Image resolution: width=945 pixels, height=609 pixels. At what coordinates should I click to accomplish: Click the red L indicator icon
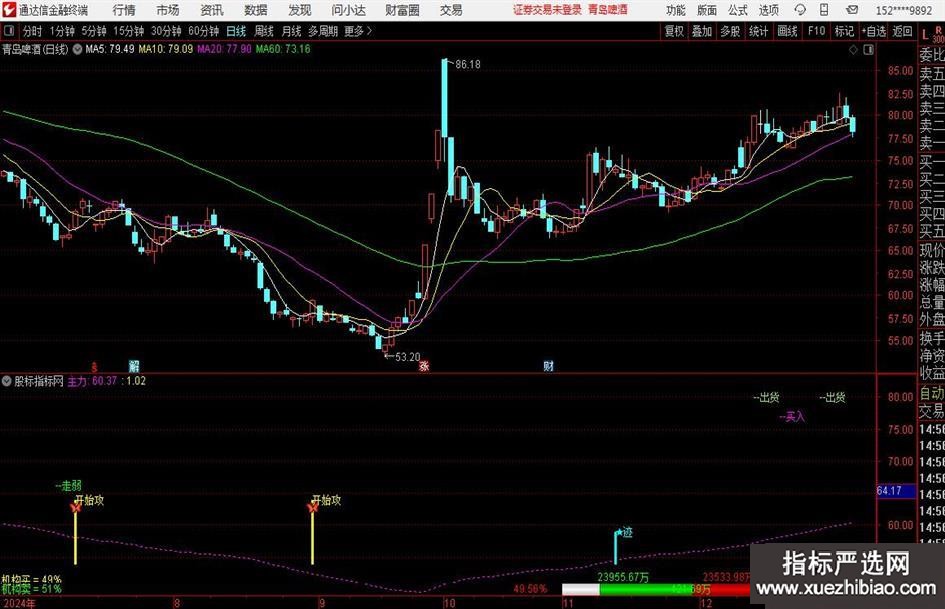[925, 34]
